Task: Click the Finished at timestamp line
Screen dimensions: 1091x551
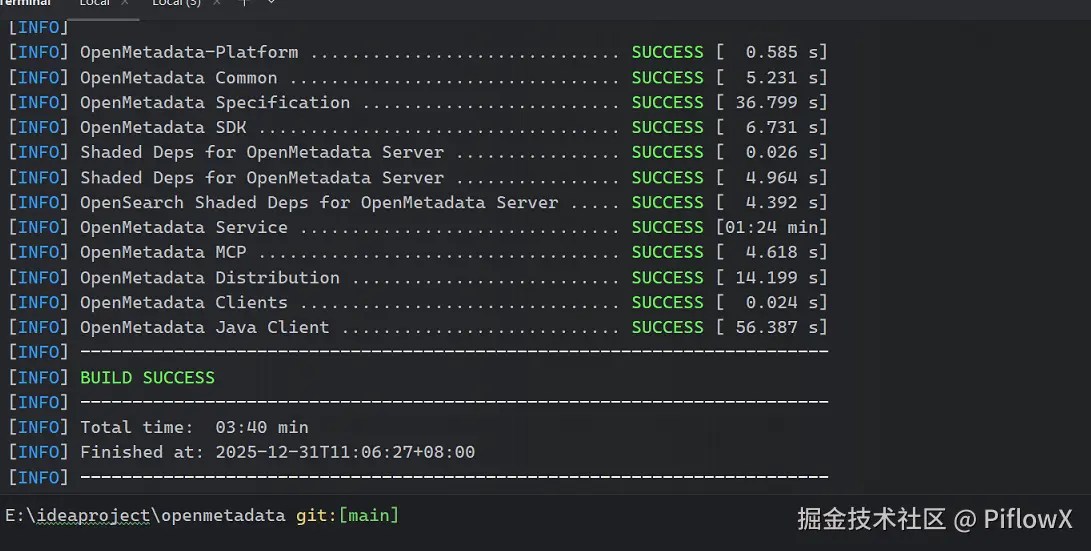Action: (277, 453)
